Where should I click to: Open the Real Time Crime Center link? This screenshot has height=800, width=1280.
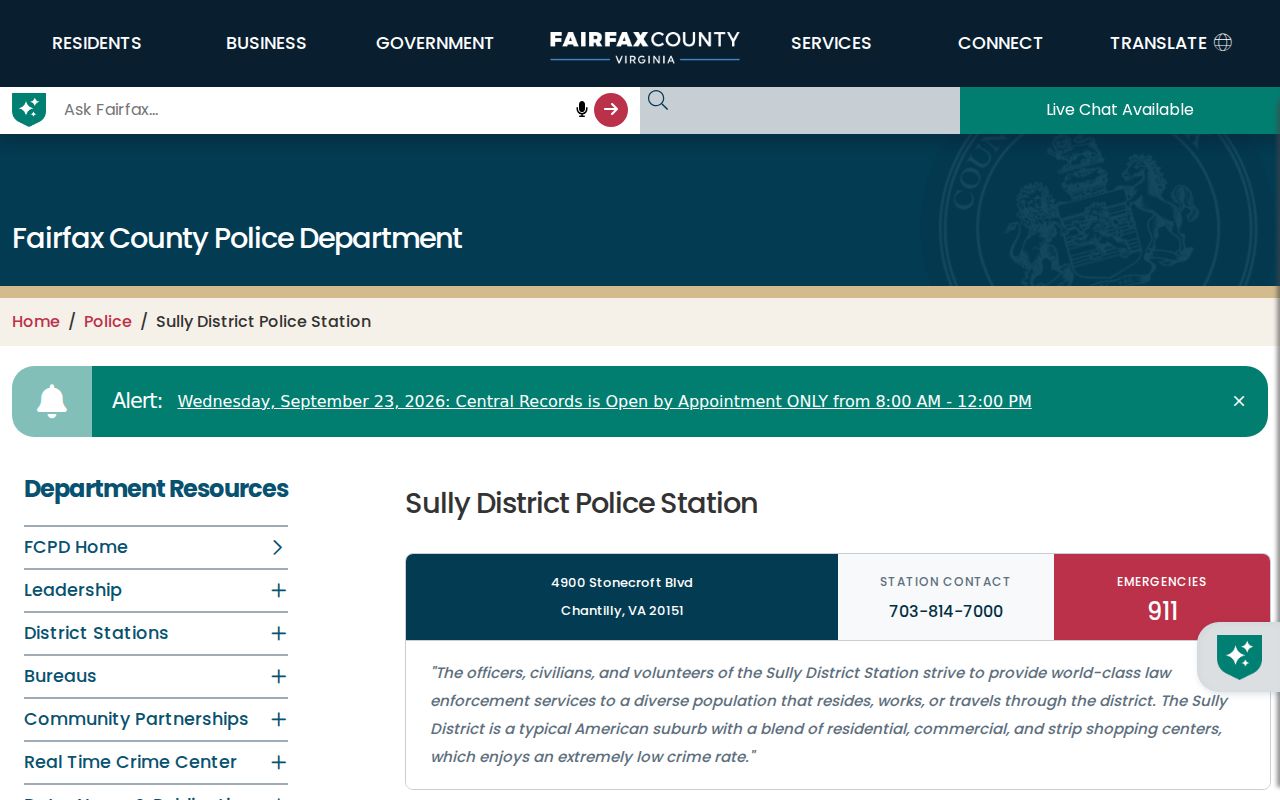point(131,762)
